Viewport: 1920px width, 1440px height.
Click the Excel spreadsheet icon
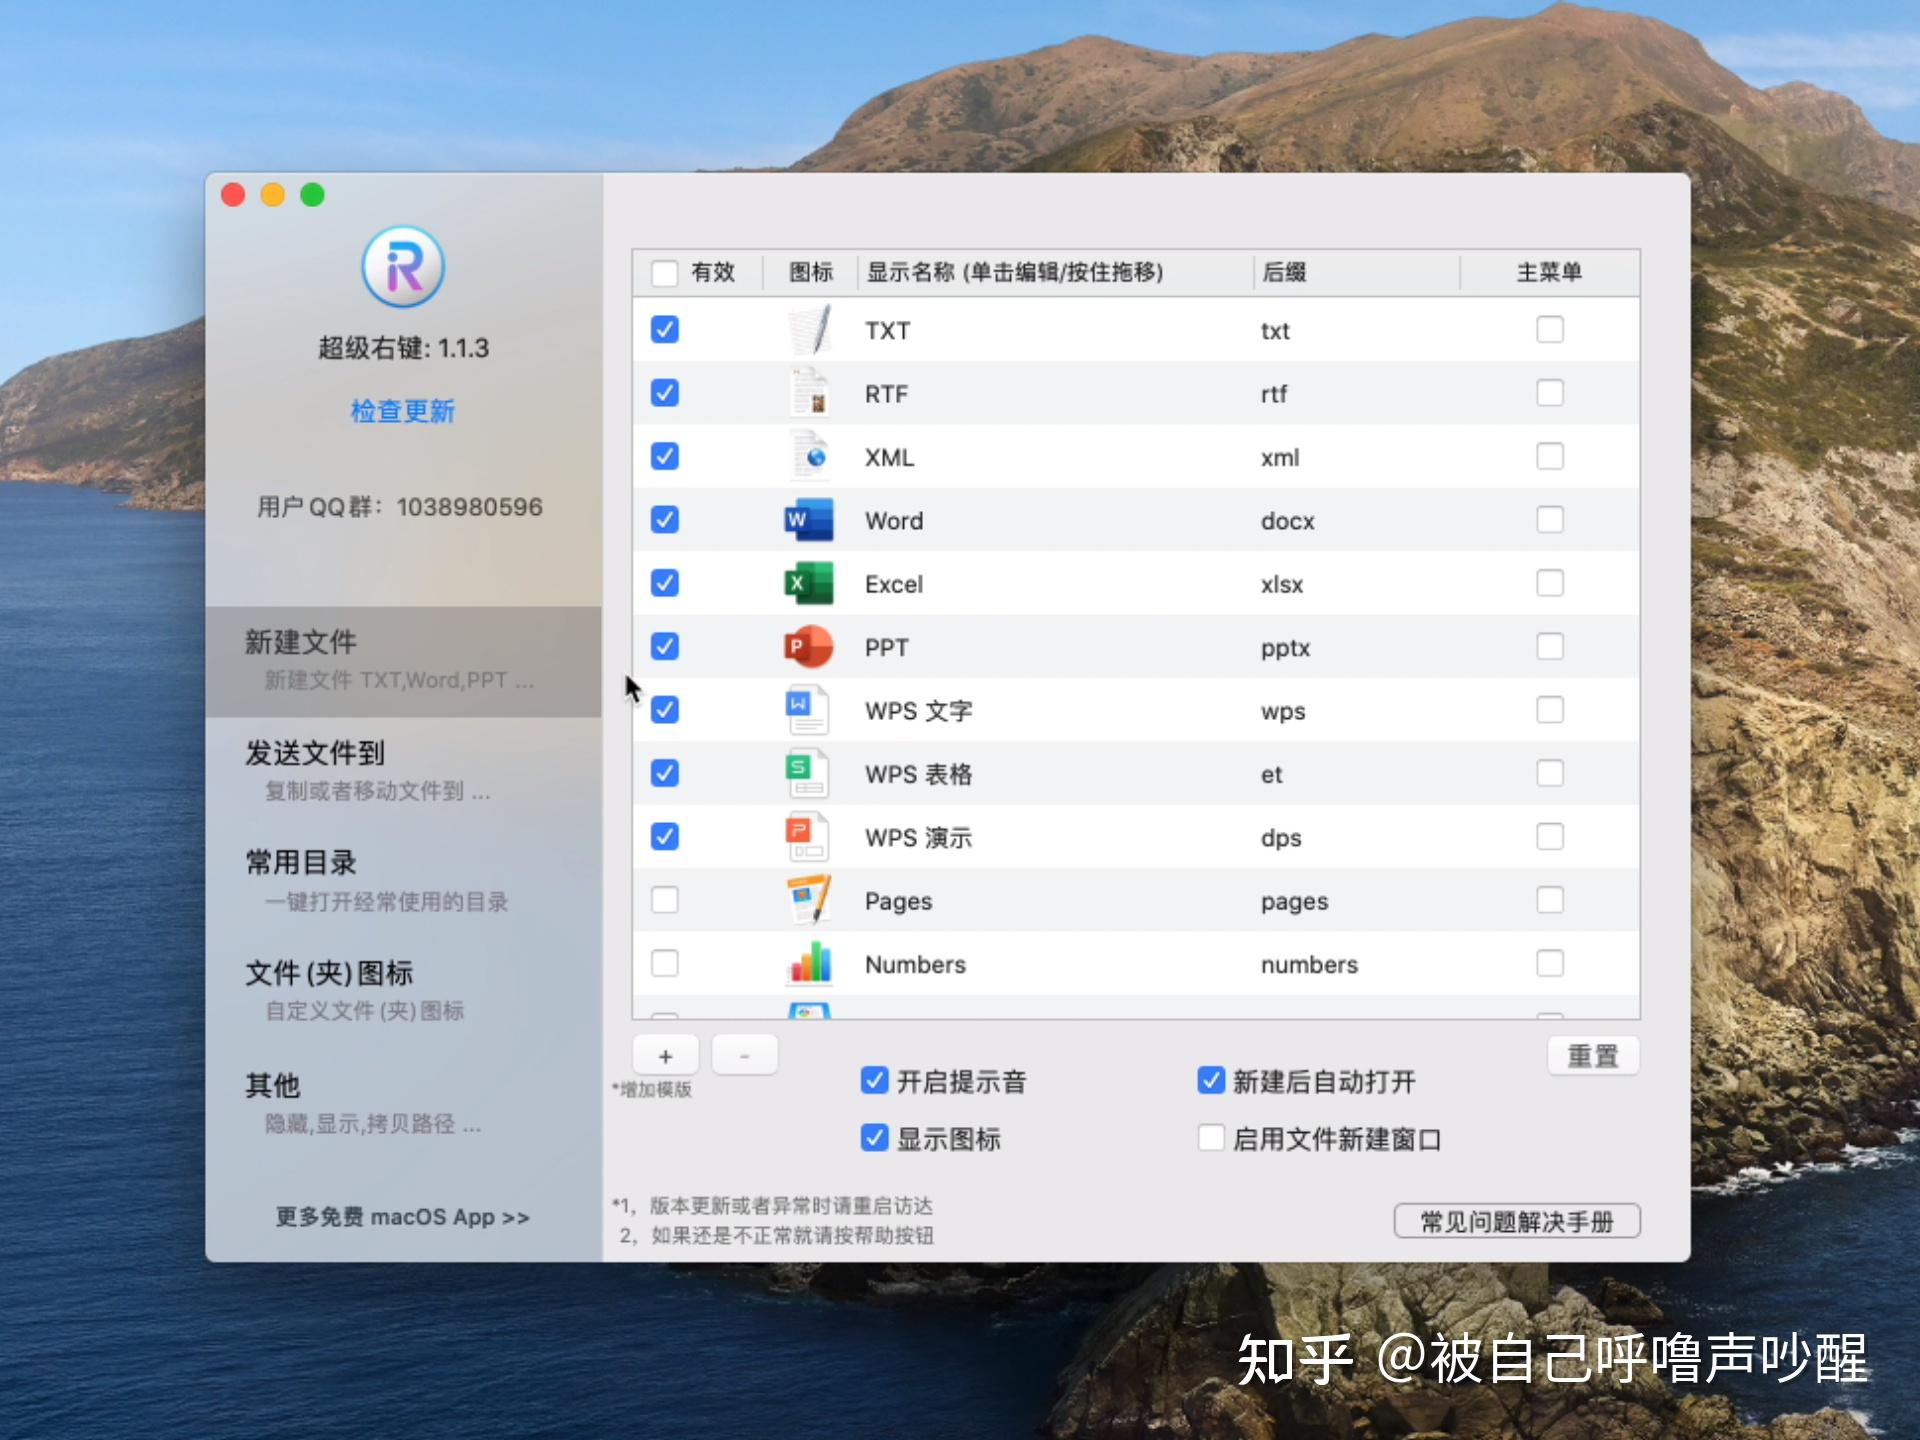click(x=807, y=583)
